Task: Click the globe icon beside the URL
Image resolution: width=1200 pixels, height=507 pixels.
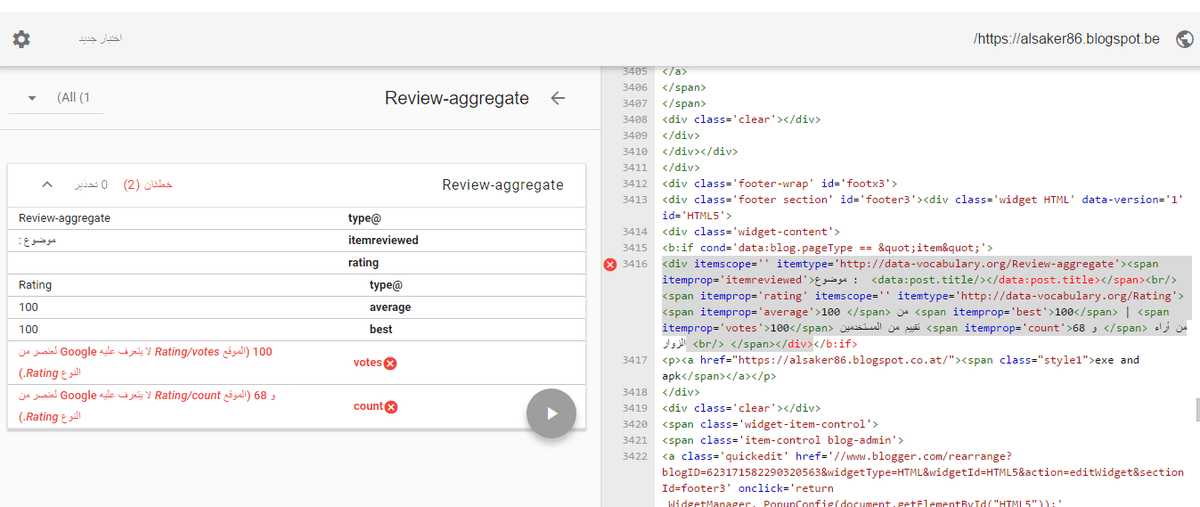Action: coord(1185,39)
